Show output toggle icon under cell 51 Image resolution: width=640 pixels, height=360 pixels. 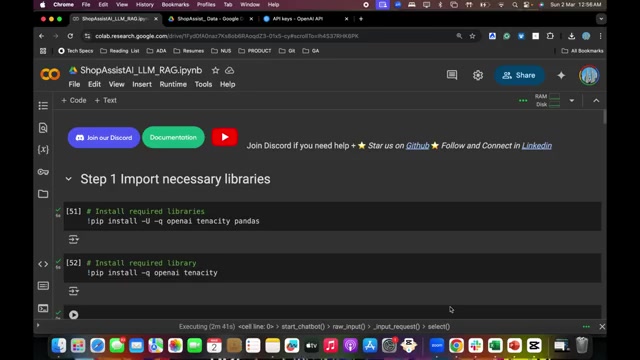(x=73, y=239)
